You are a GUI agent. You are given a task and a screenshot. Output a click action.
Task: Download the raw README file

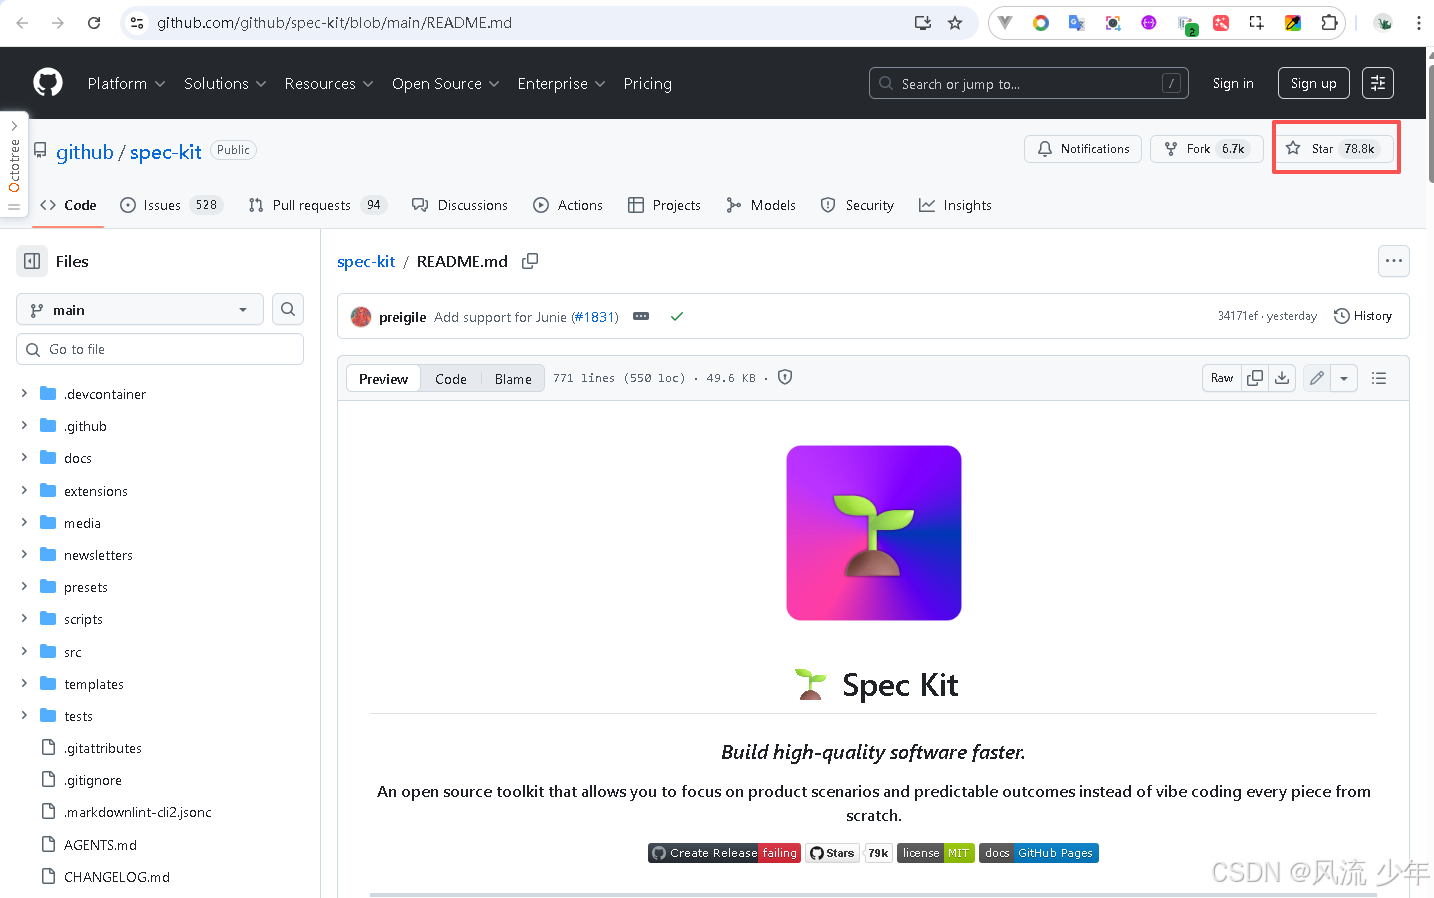point(1282,378)
